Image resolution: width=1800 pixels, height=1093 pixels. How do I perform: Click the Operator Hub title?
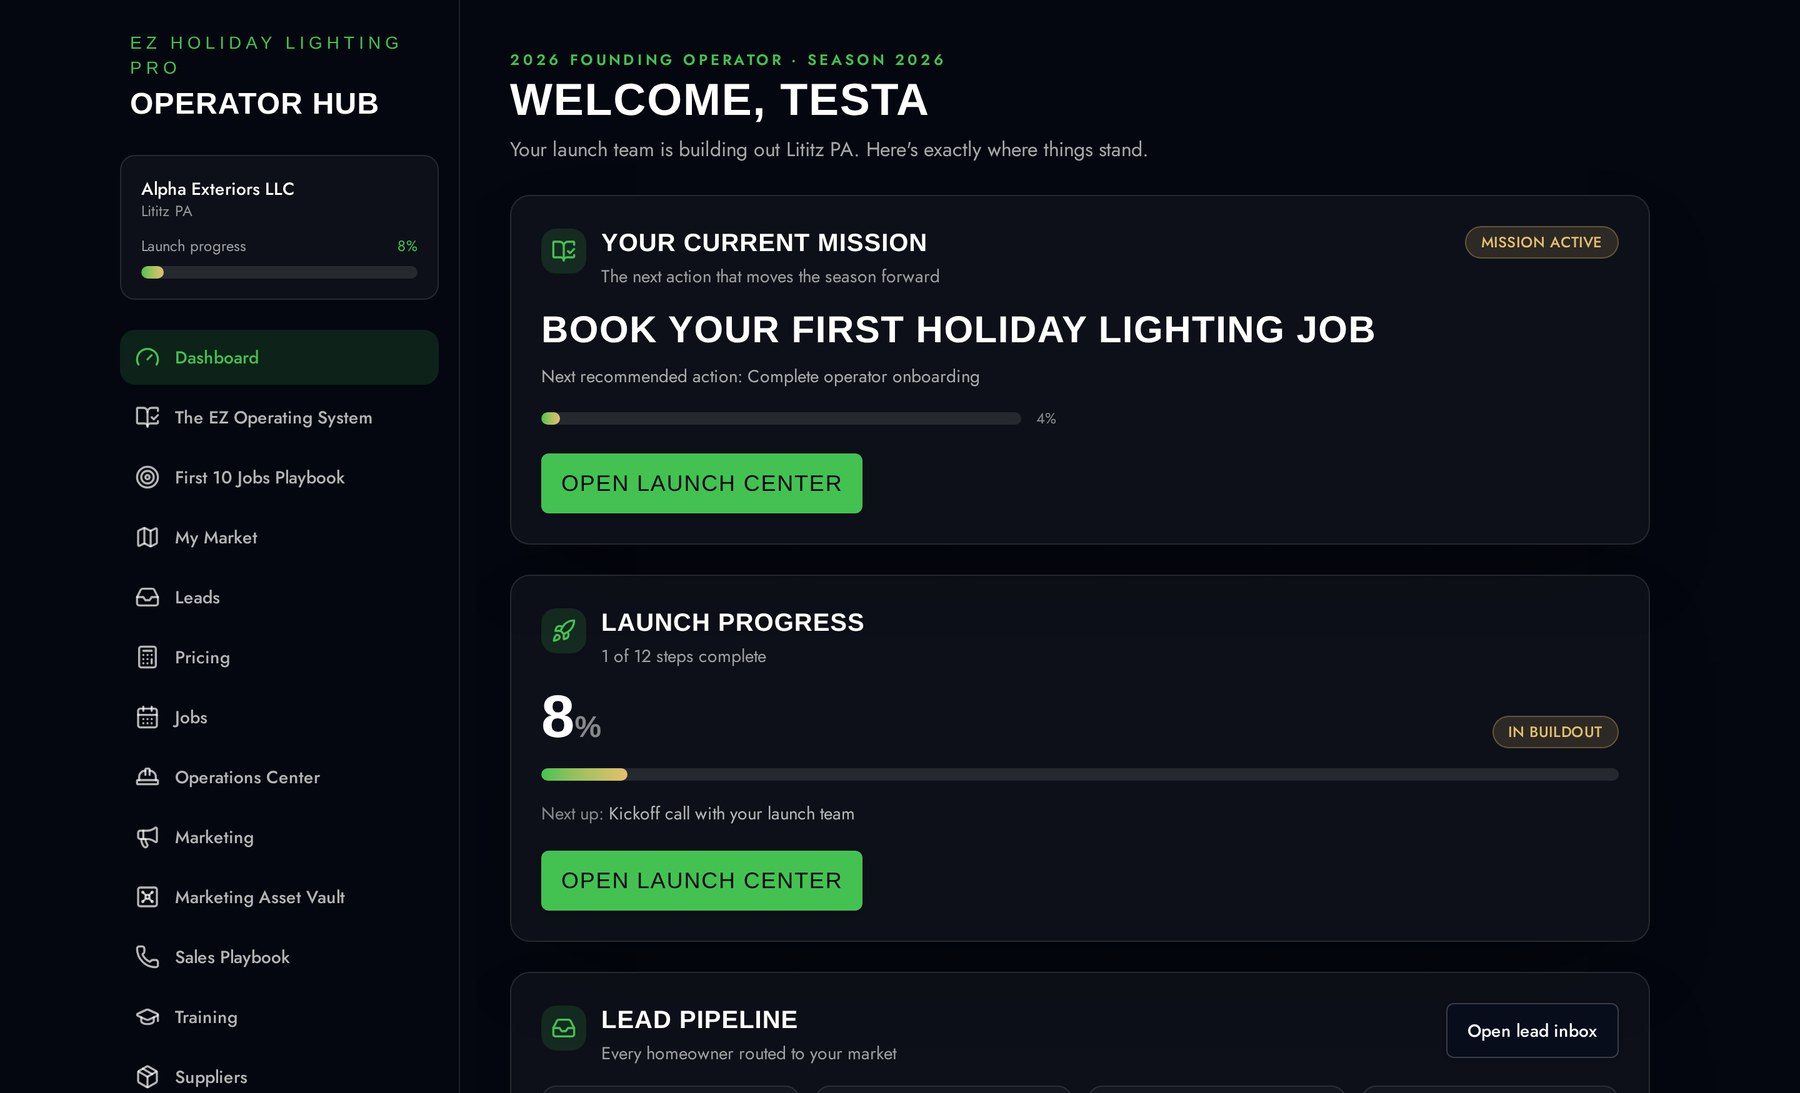coord(254,103)
